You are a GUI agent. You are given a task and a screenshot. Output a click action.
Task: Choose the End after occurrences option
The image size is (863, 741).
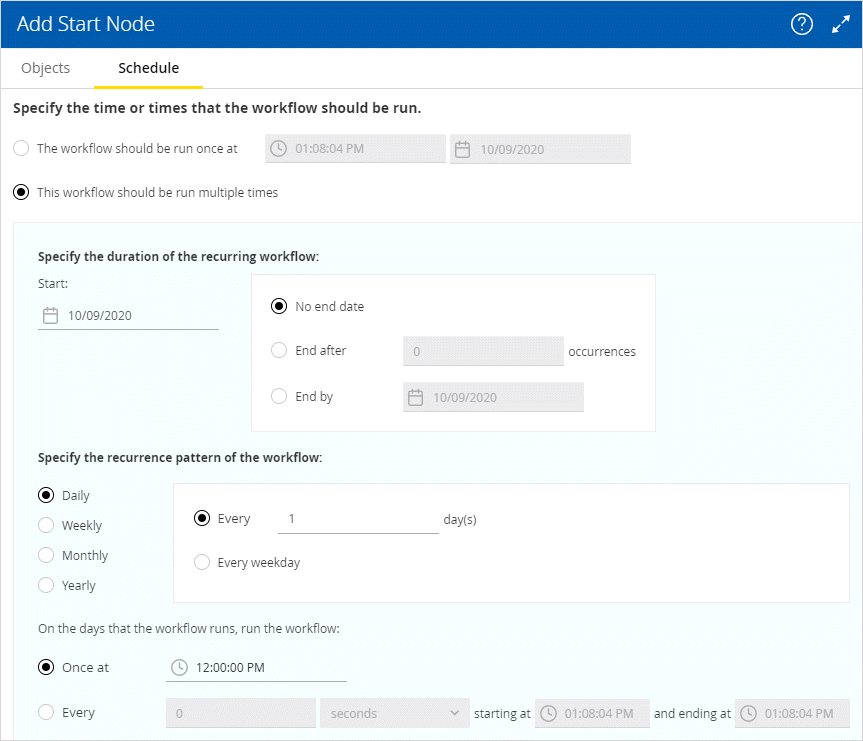[279, 350]
